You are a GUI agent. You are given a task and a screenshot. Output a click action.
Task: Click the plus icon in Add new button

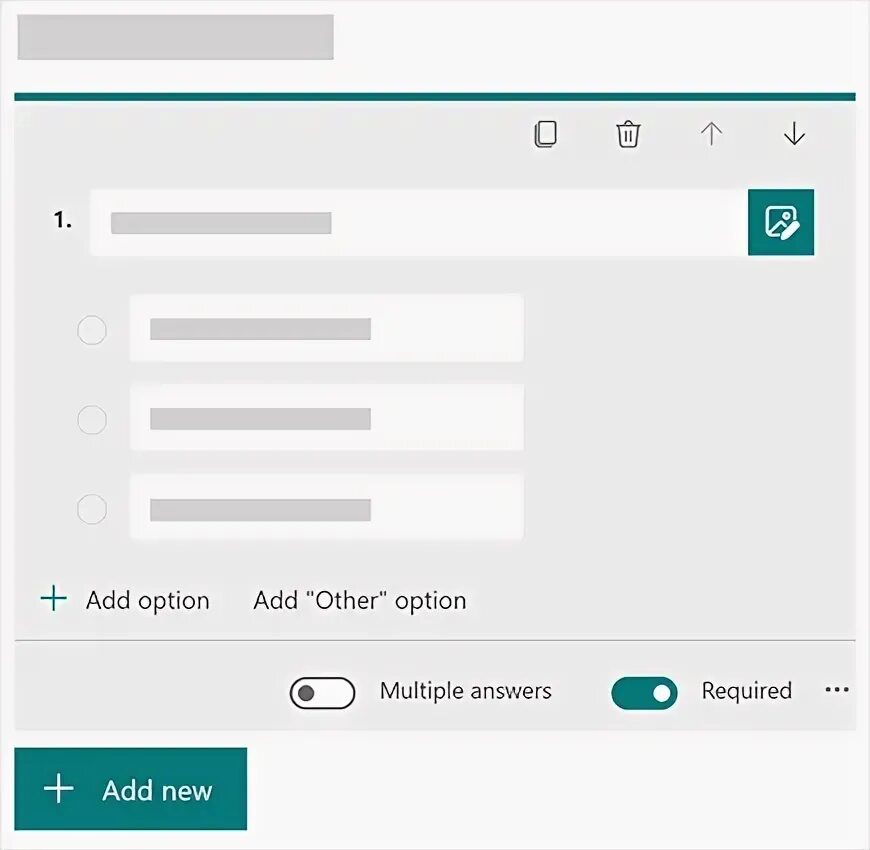click(x=59, y=789)
